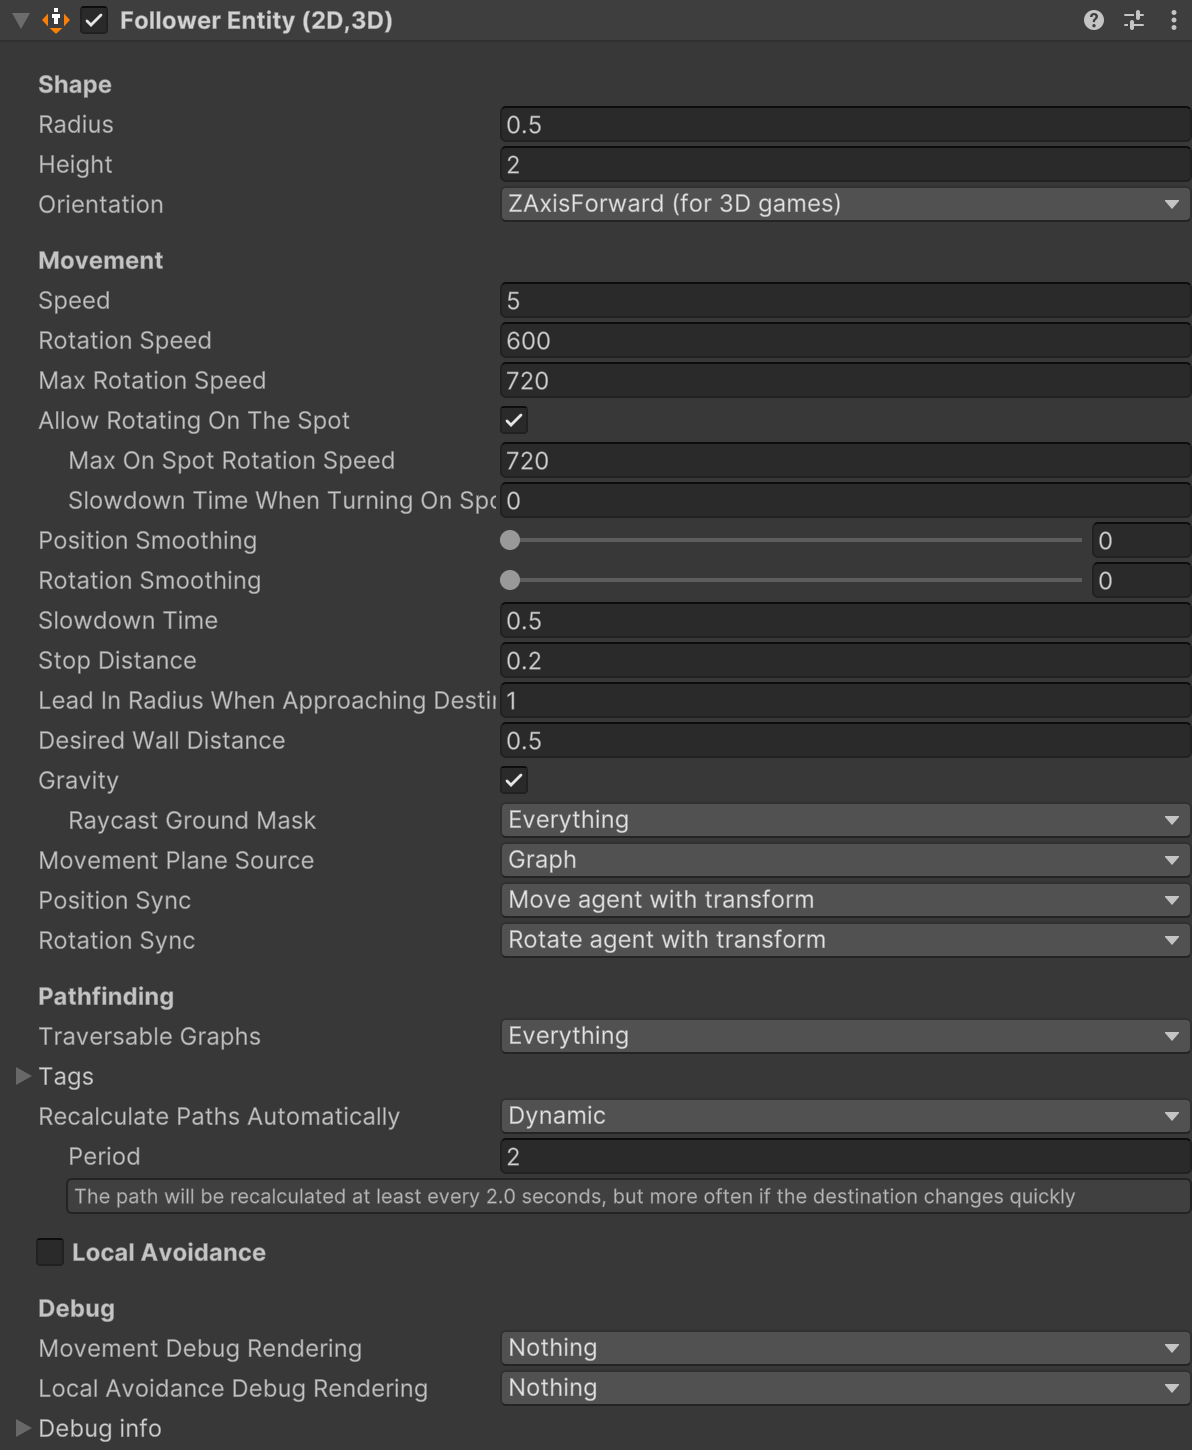Image resolution: width=1192 pixels, height=1450 pixels.
Task: Click the Stop Distance value field
Action: 844,661
